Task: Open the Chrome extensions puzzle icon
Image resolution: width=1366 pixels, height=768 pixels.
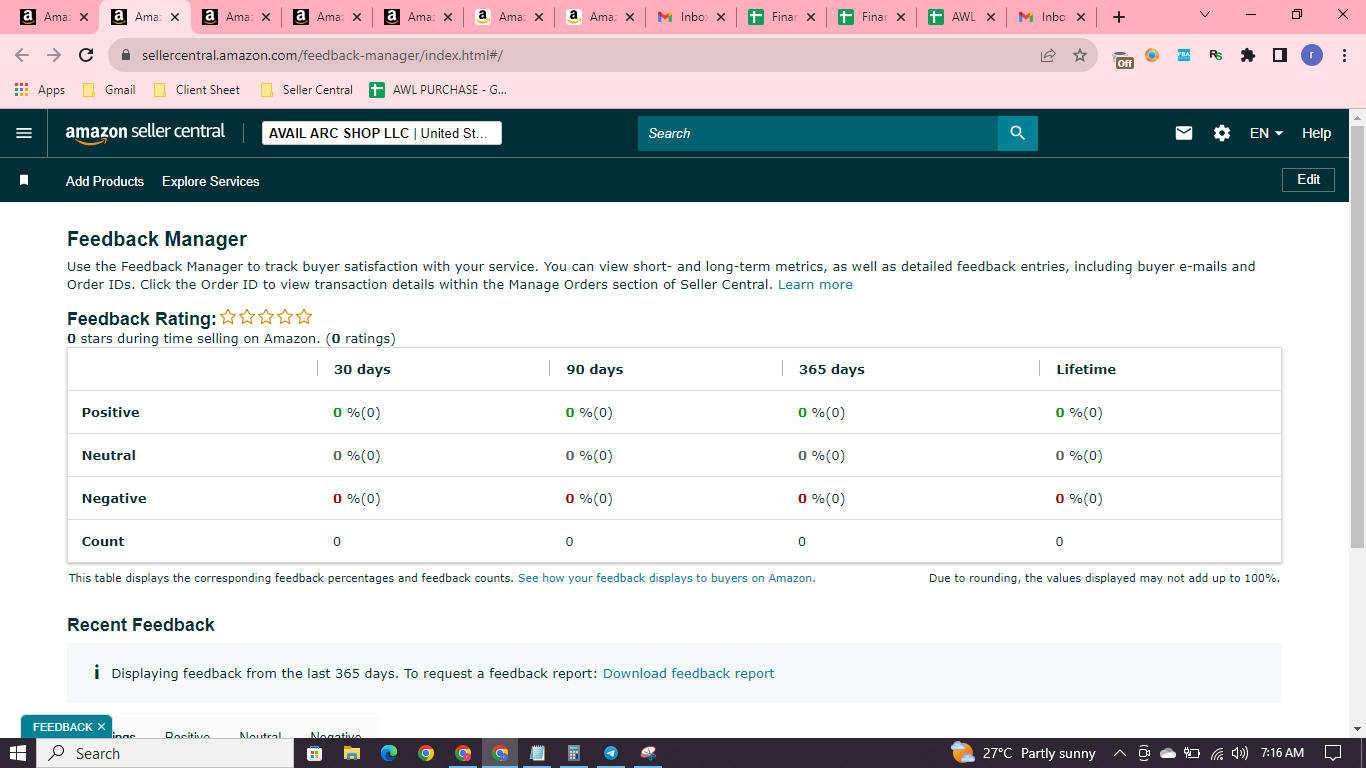Action: 1248,56
